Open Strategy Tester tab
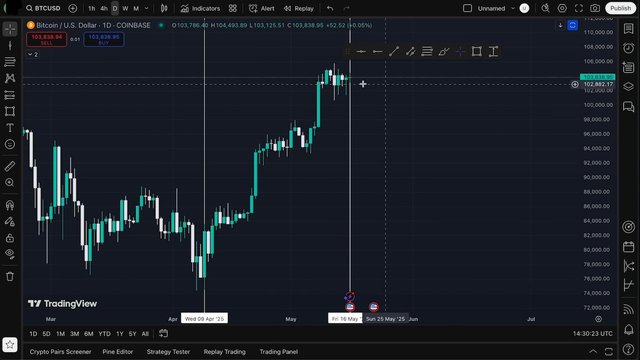 (x=168, y=352)
